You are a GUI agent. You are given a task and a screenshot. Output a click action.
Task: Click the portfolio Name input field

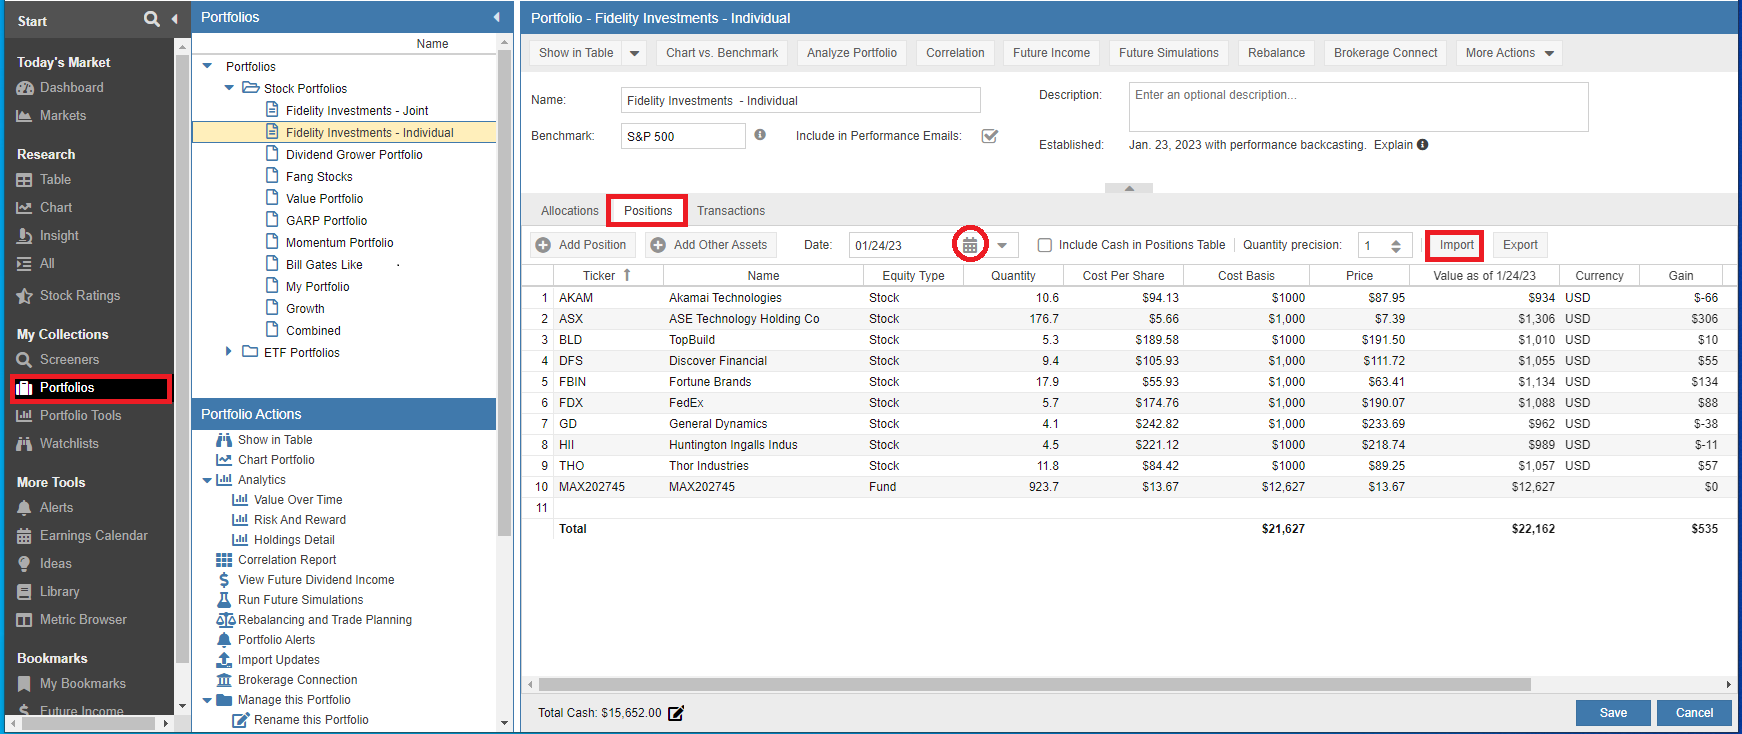coord(800,100)
